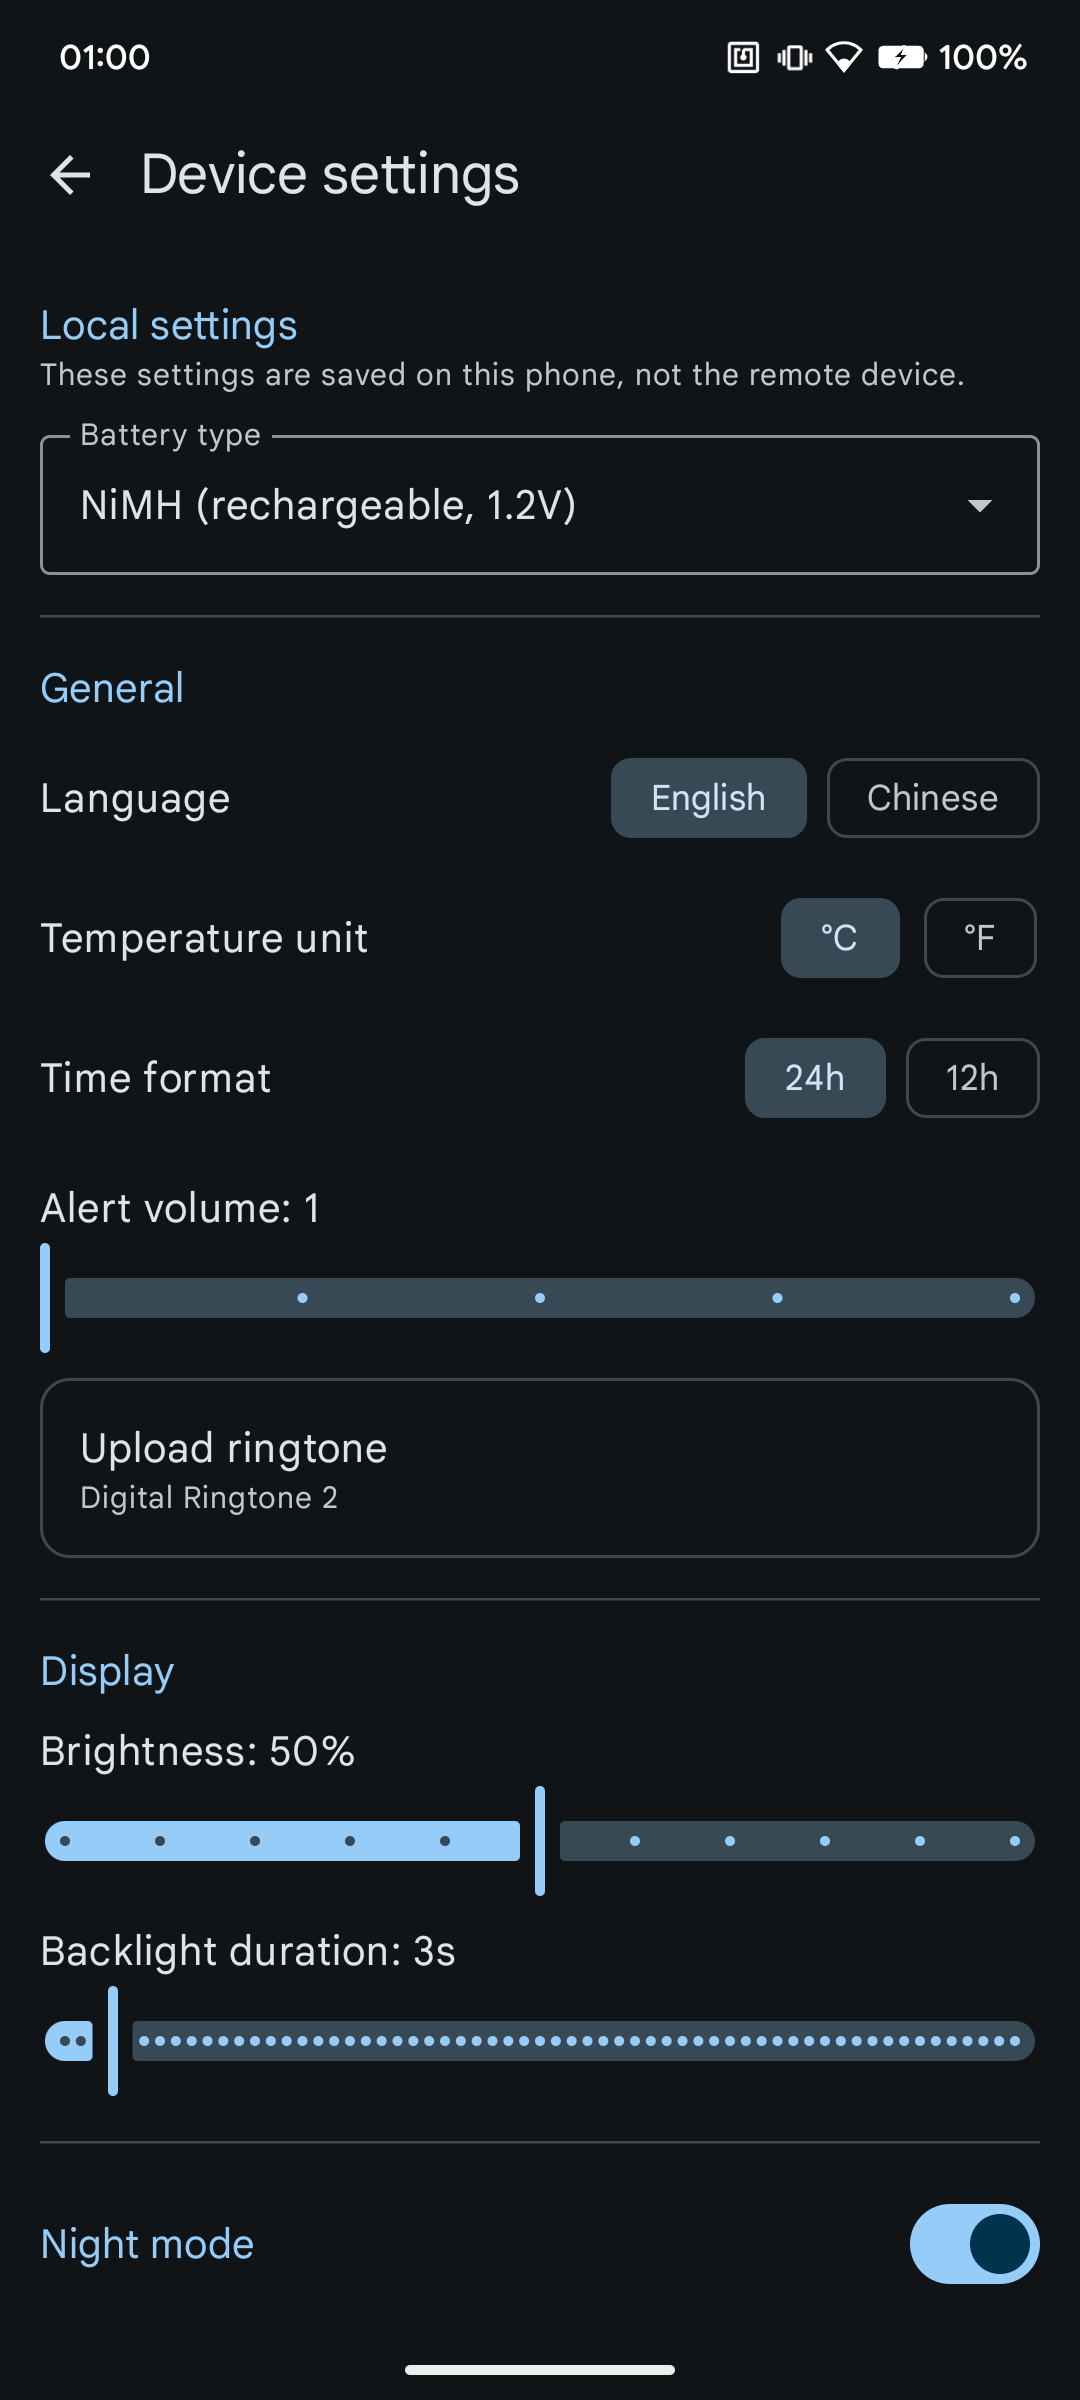Open the Upload ringtone picker
This screenshot has height=2400, width=1080.
540,1467
